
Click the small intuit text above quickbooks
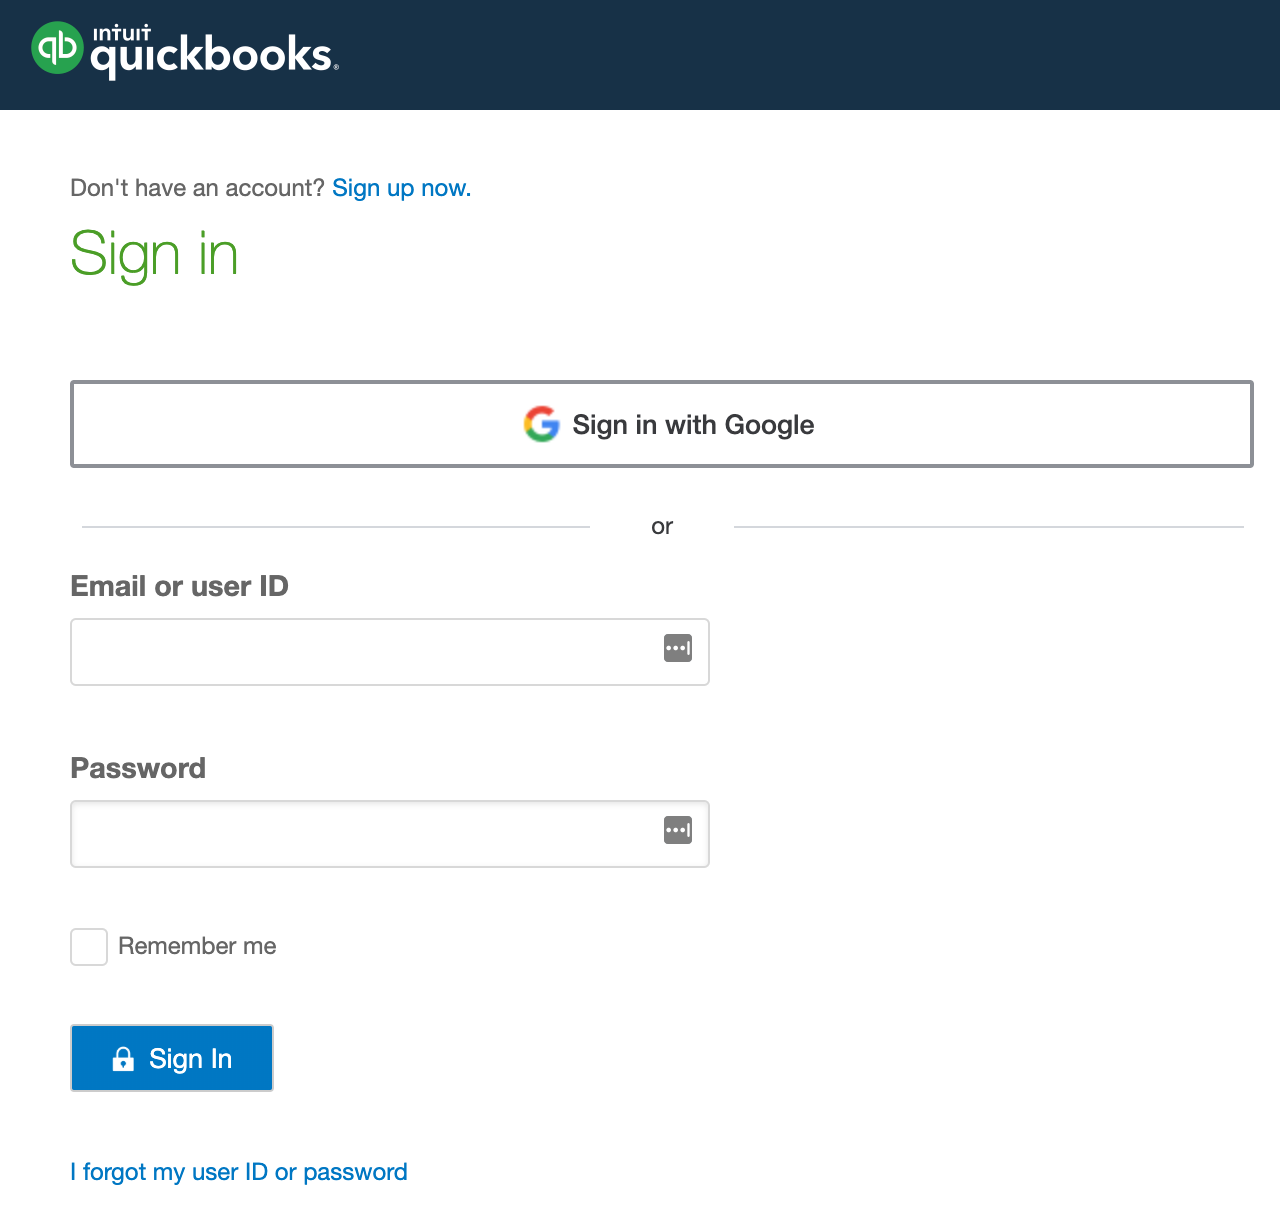tap(121, 33)
